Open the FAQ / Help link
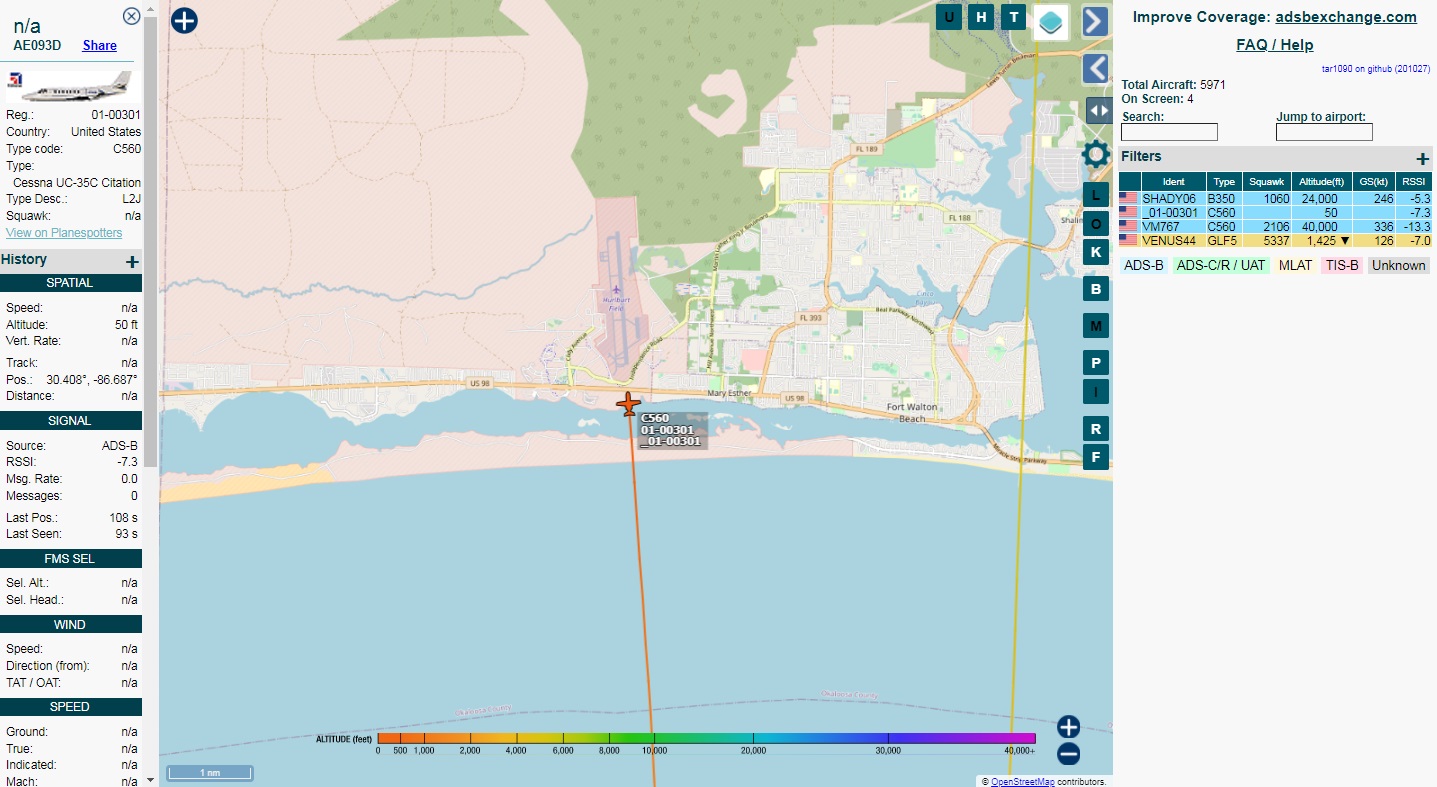Screen dimensions: 1437x787 [1275, 45]
